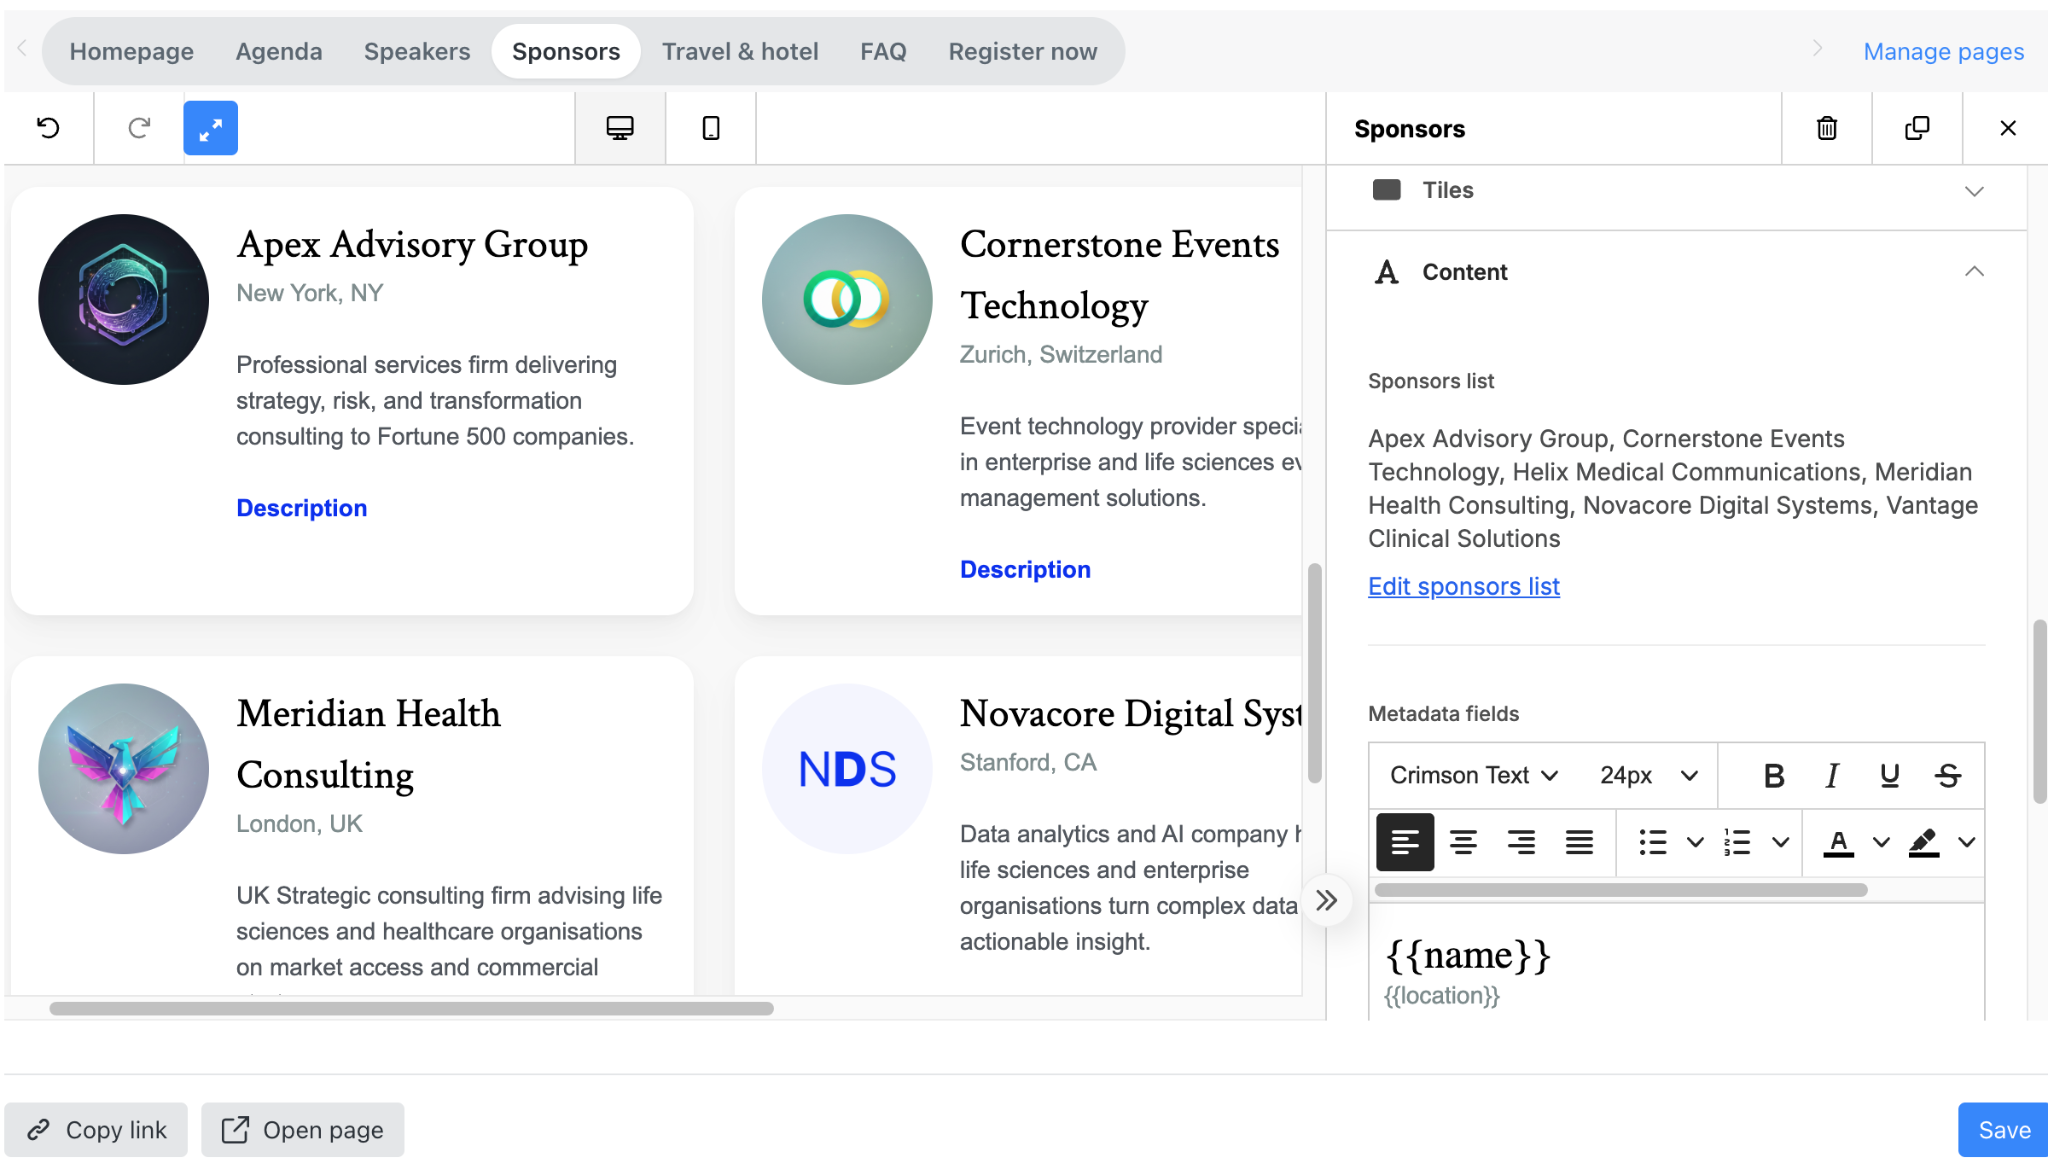The width and height of the screenshot is (2048, 1171).
Task: Click the Apex Advisory Group heading
Action: click(412, 245)
